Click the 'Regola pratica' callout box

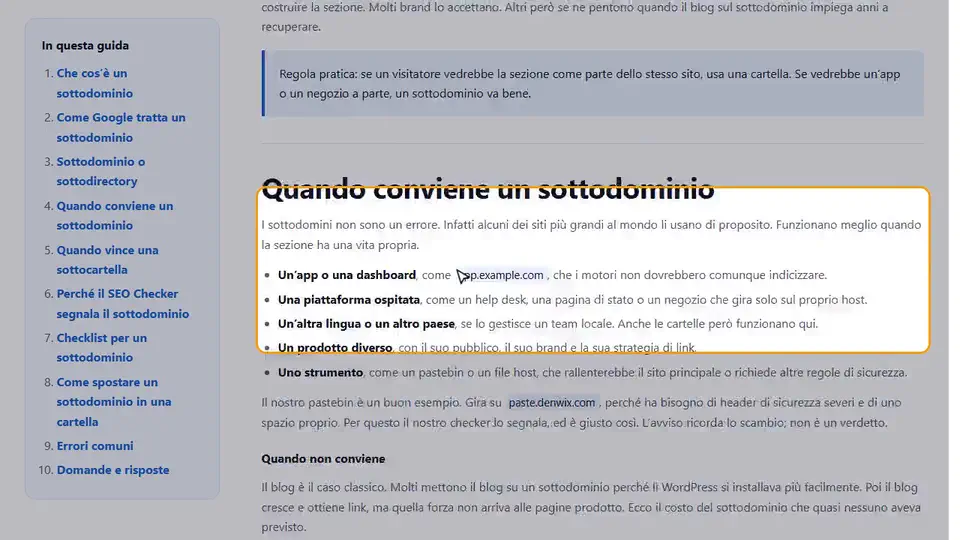[x=593, y=83]
